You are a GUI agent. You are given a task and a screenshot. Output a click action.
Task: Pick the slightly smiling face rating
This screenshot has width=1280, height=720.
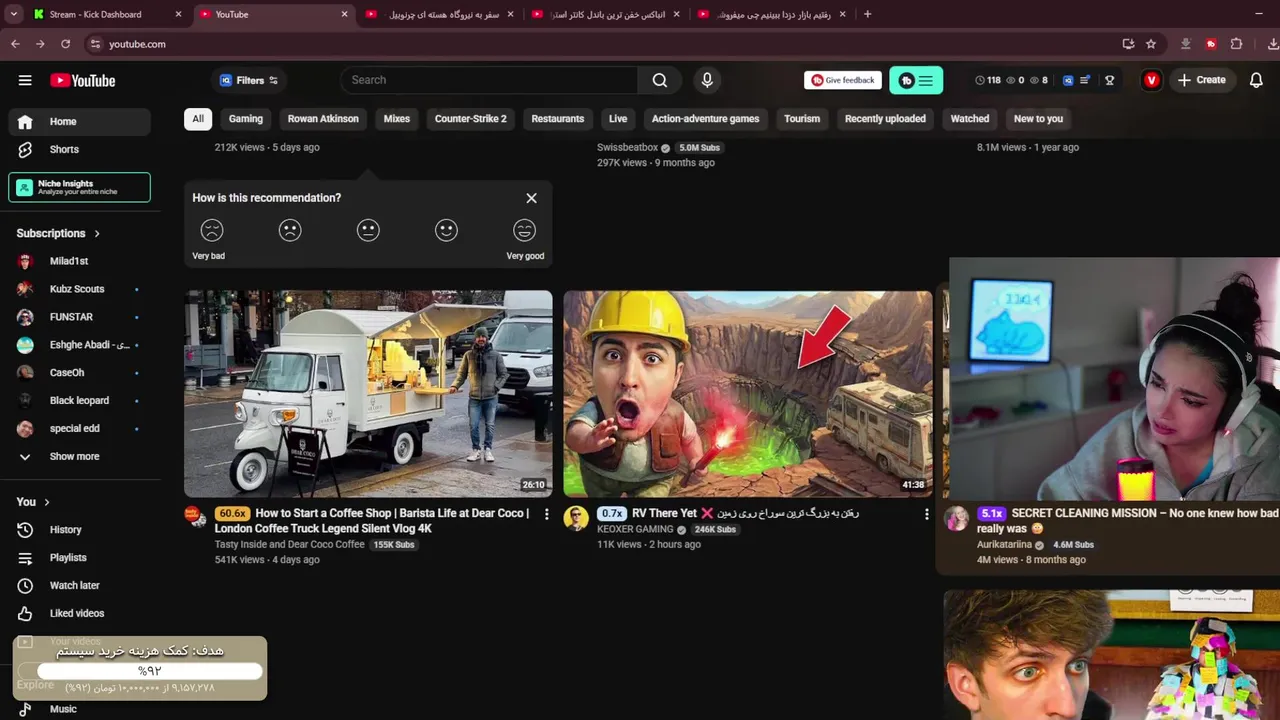446,230
